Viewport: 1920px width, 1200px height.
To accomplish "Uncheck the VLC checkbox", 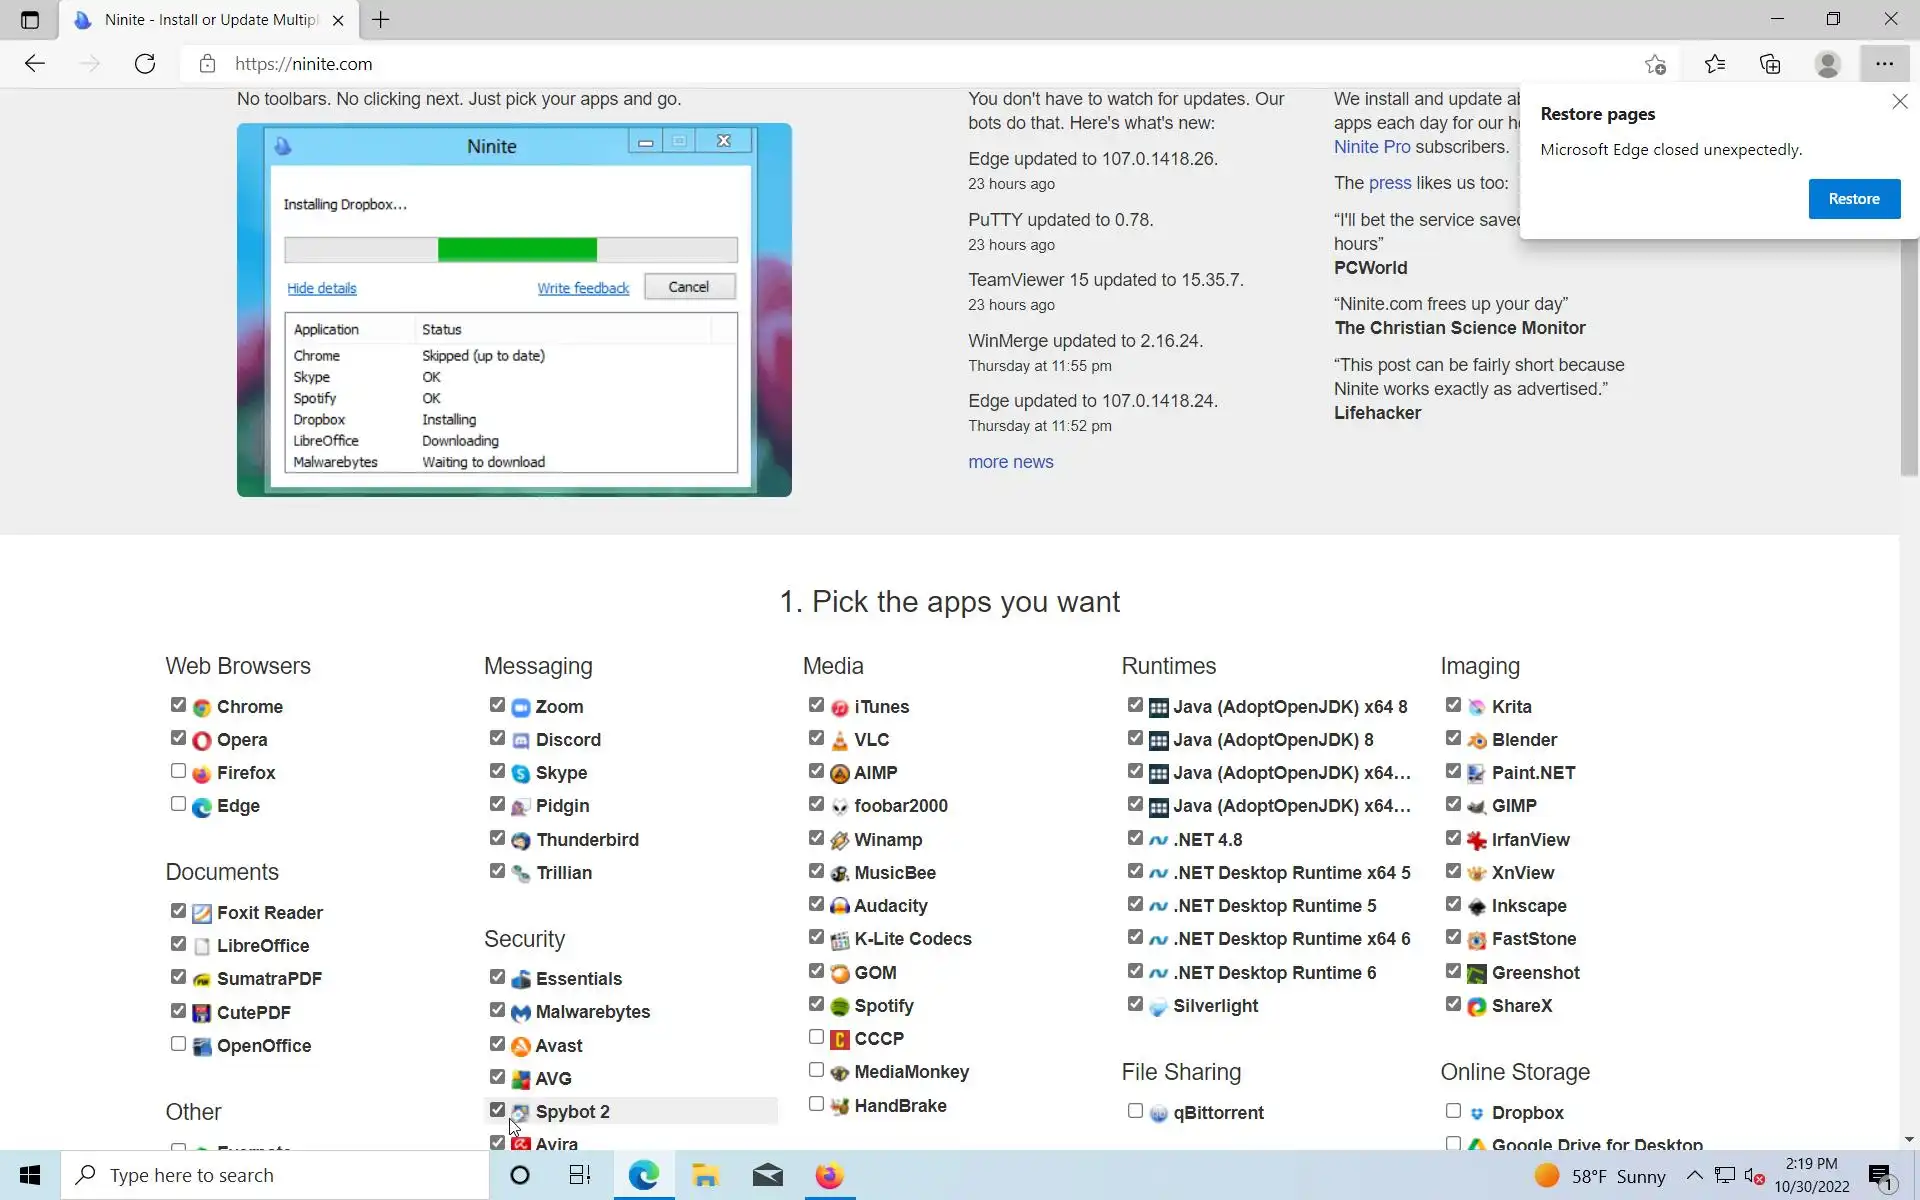I will tap(816, 738).
